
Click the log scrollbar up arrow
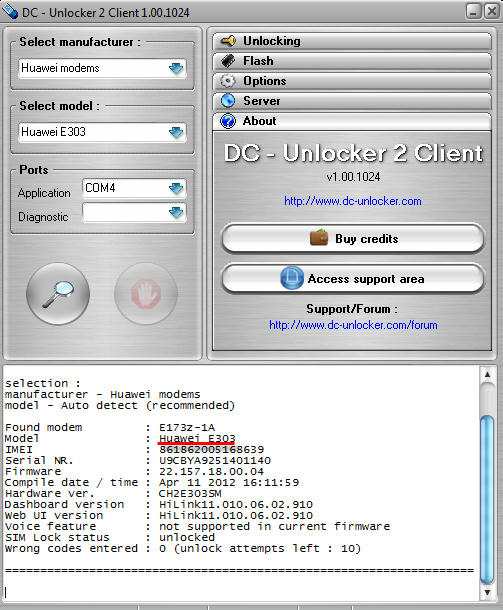pyautogui.click(x=487, y=375)
